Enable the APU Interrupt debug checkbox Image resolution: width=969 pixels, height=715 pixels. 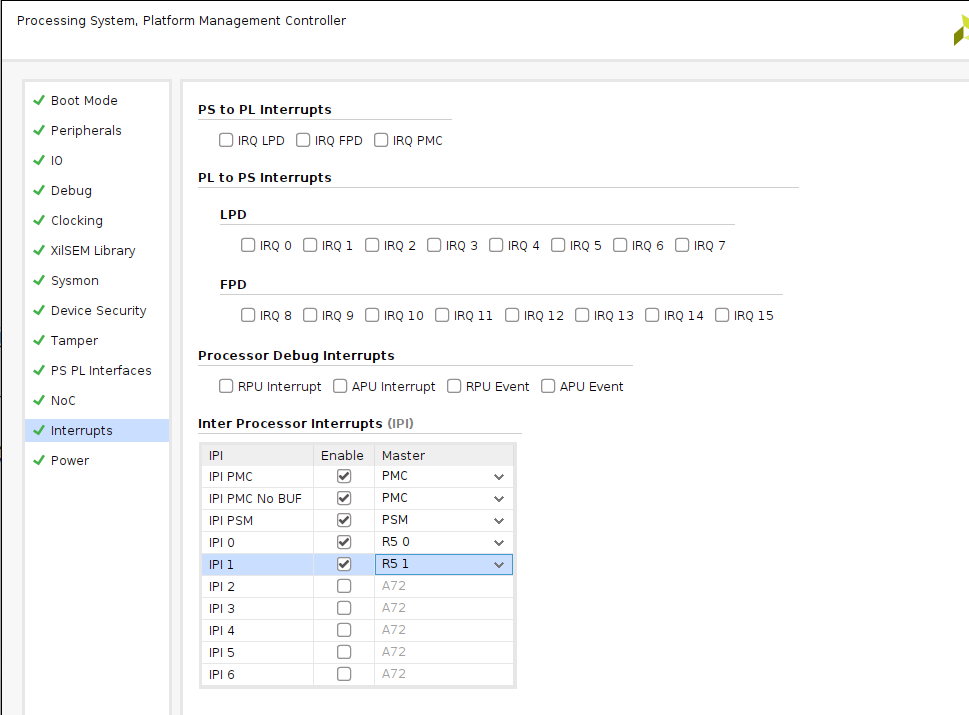tap(340, 386)
